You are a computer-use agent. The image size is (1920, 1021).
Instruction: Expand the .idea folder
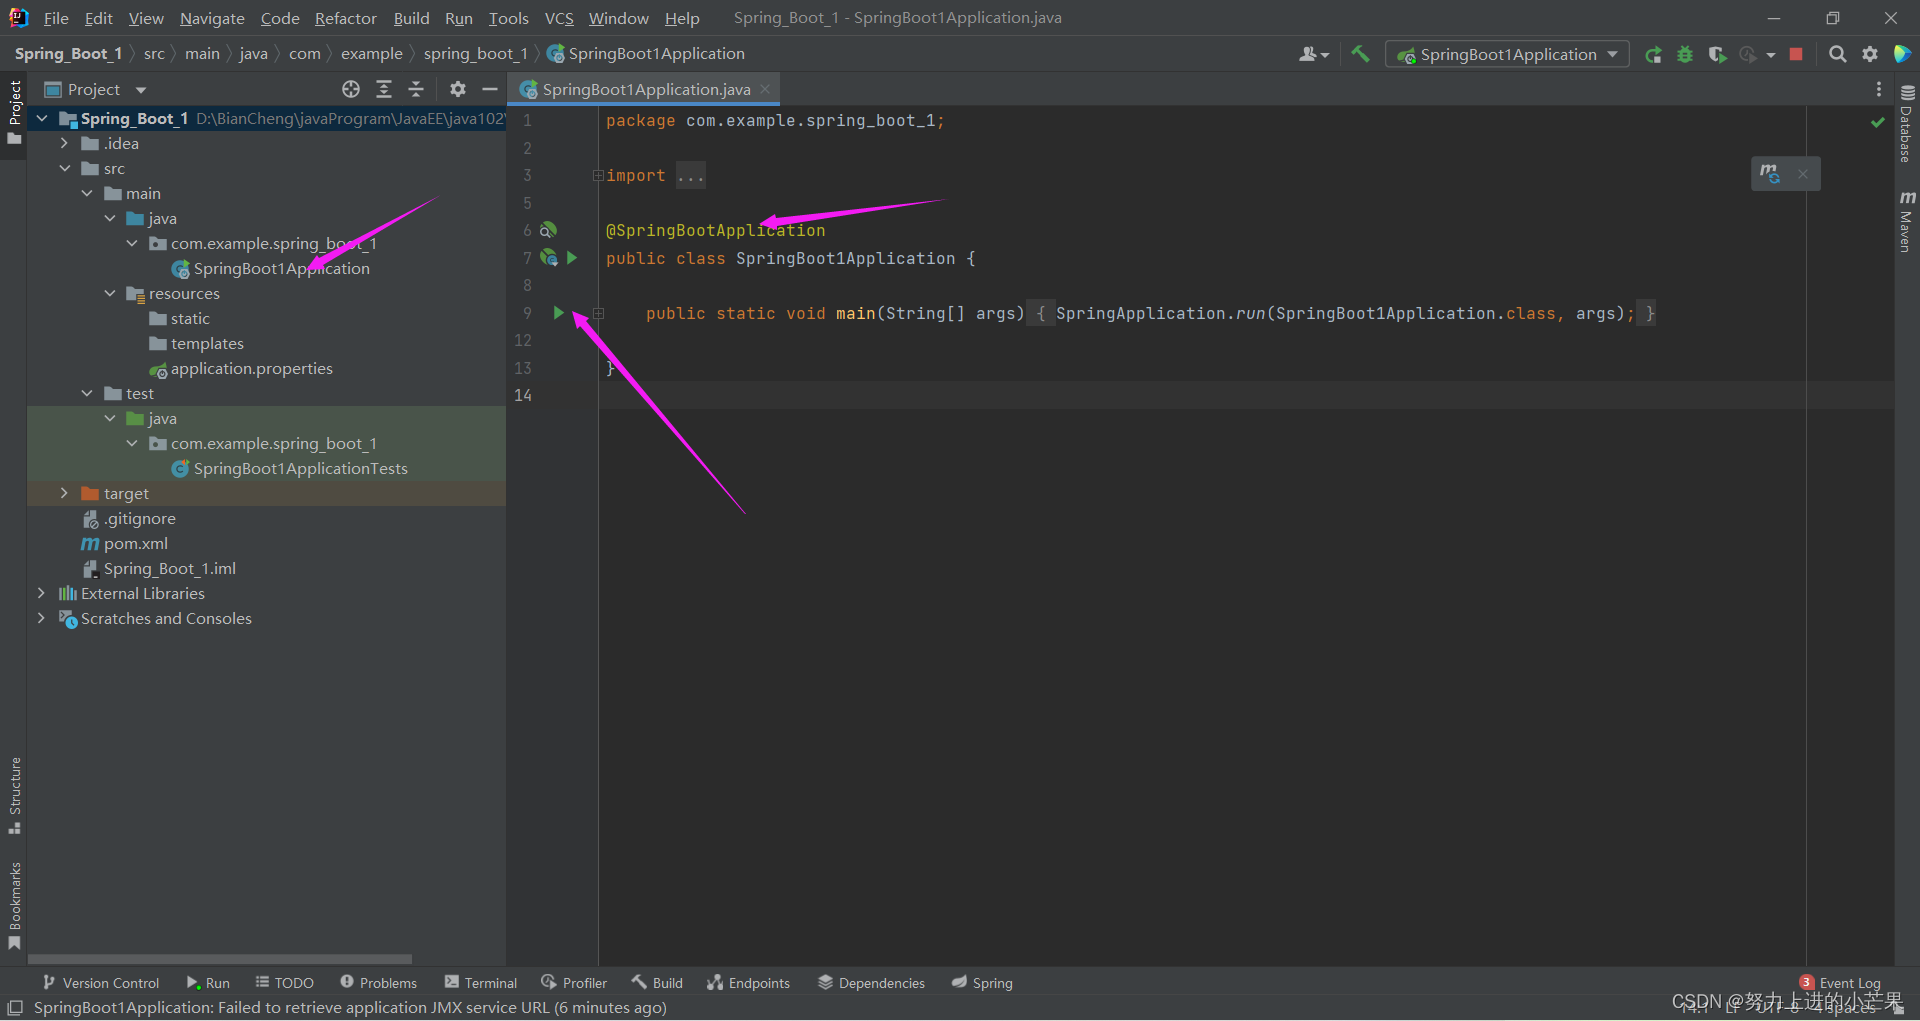tap(64, 143)
